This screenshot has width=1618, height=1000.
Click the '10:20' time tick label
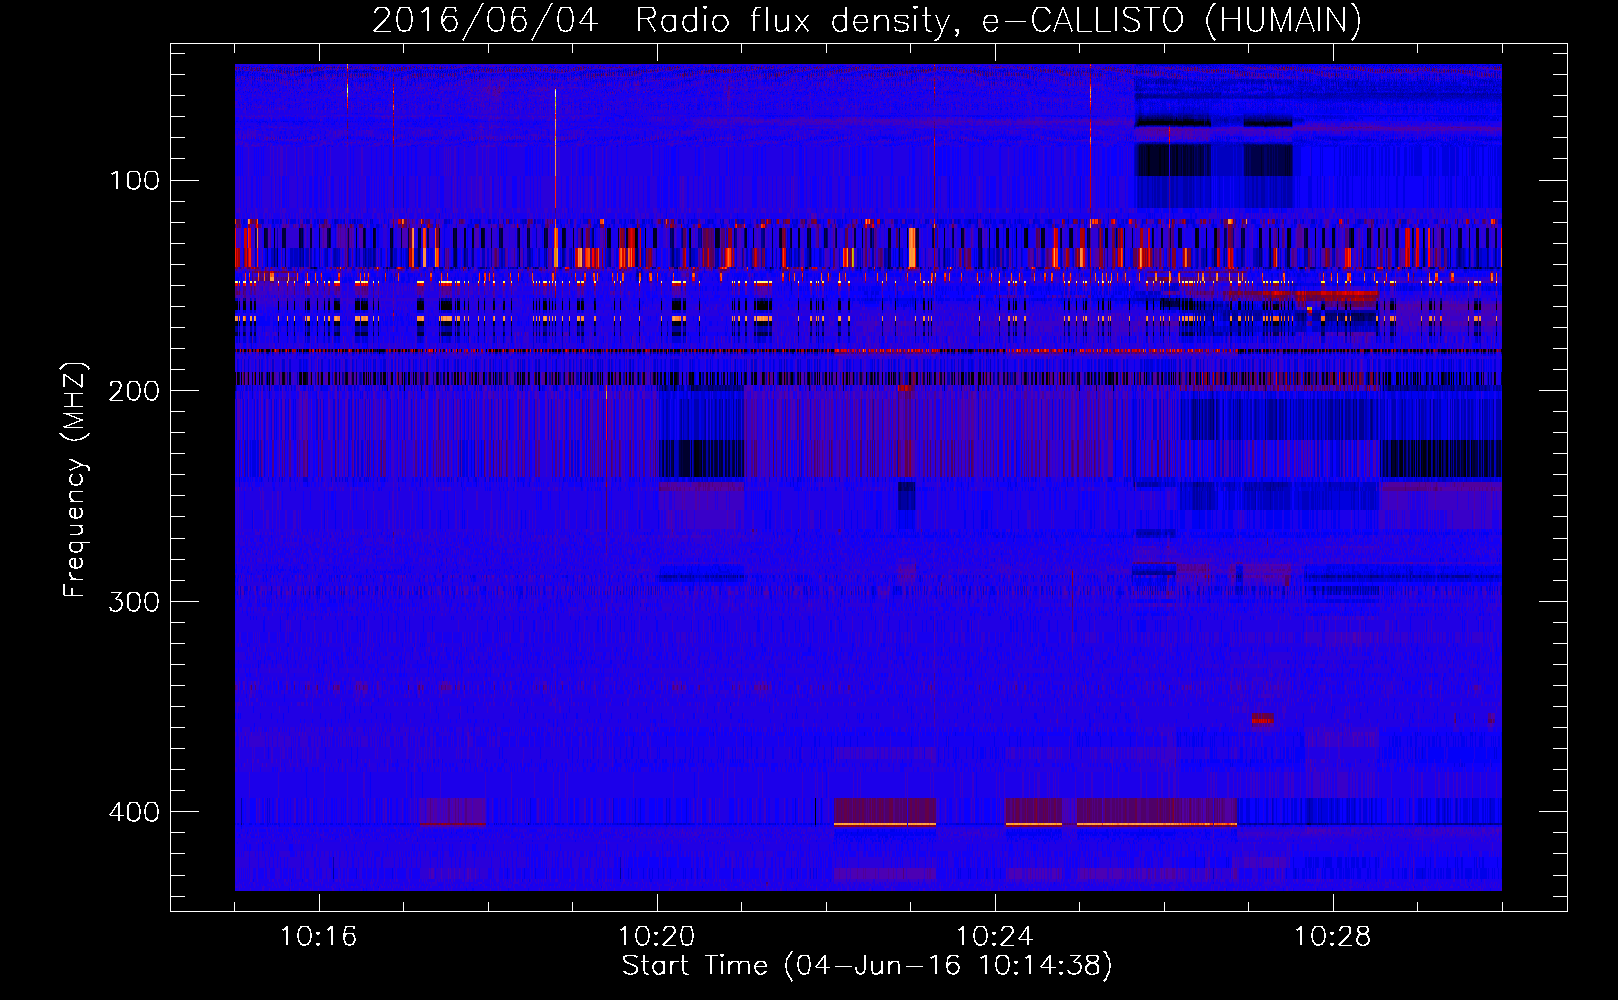click(x=657, y=937)
